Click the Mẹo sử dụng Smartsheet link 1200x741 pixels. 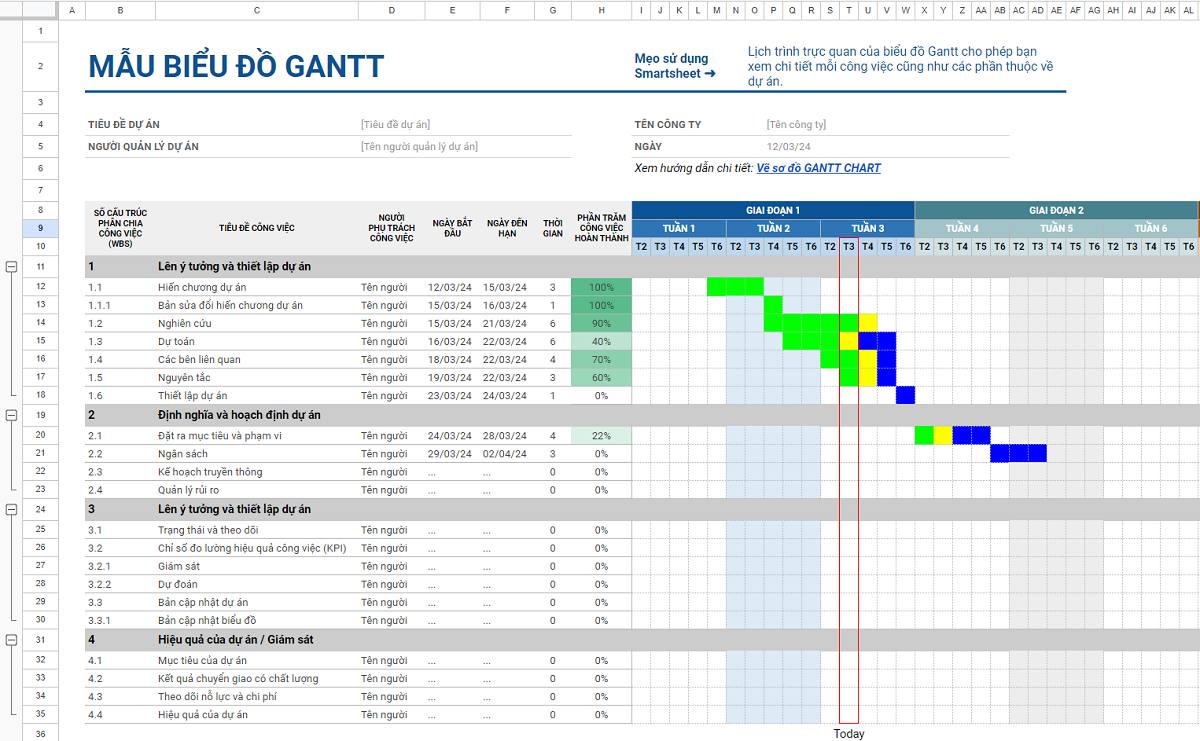pyautogui.click(x=675, y=66)
